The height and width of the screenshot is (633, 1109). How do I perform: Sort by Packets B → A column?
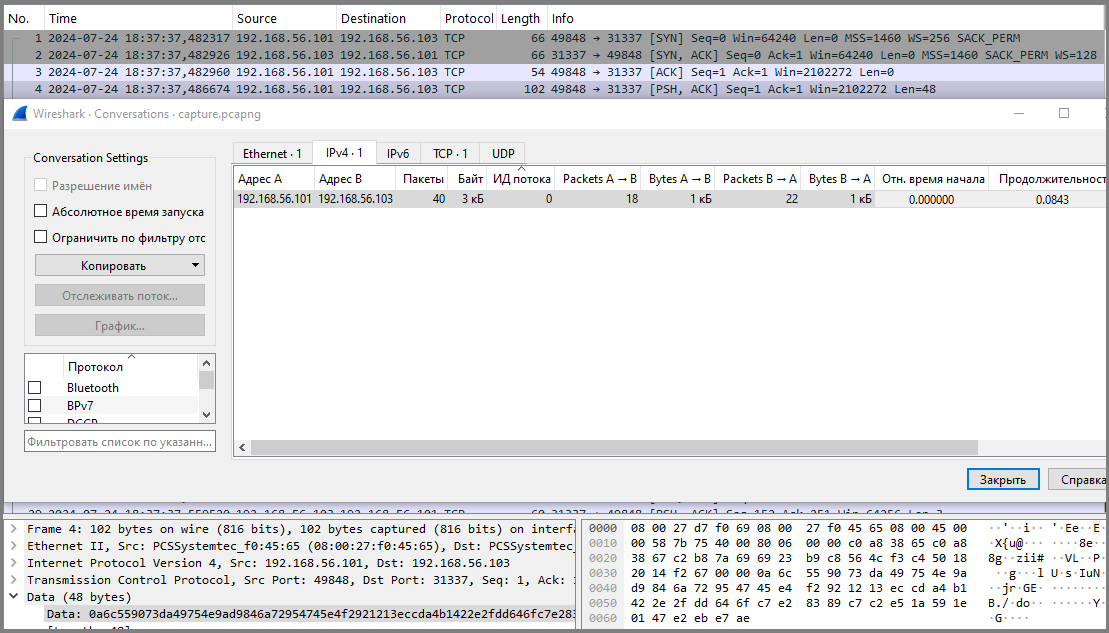click(759, 179)
